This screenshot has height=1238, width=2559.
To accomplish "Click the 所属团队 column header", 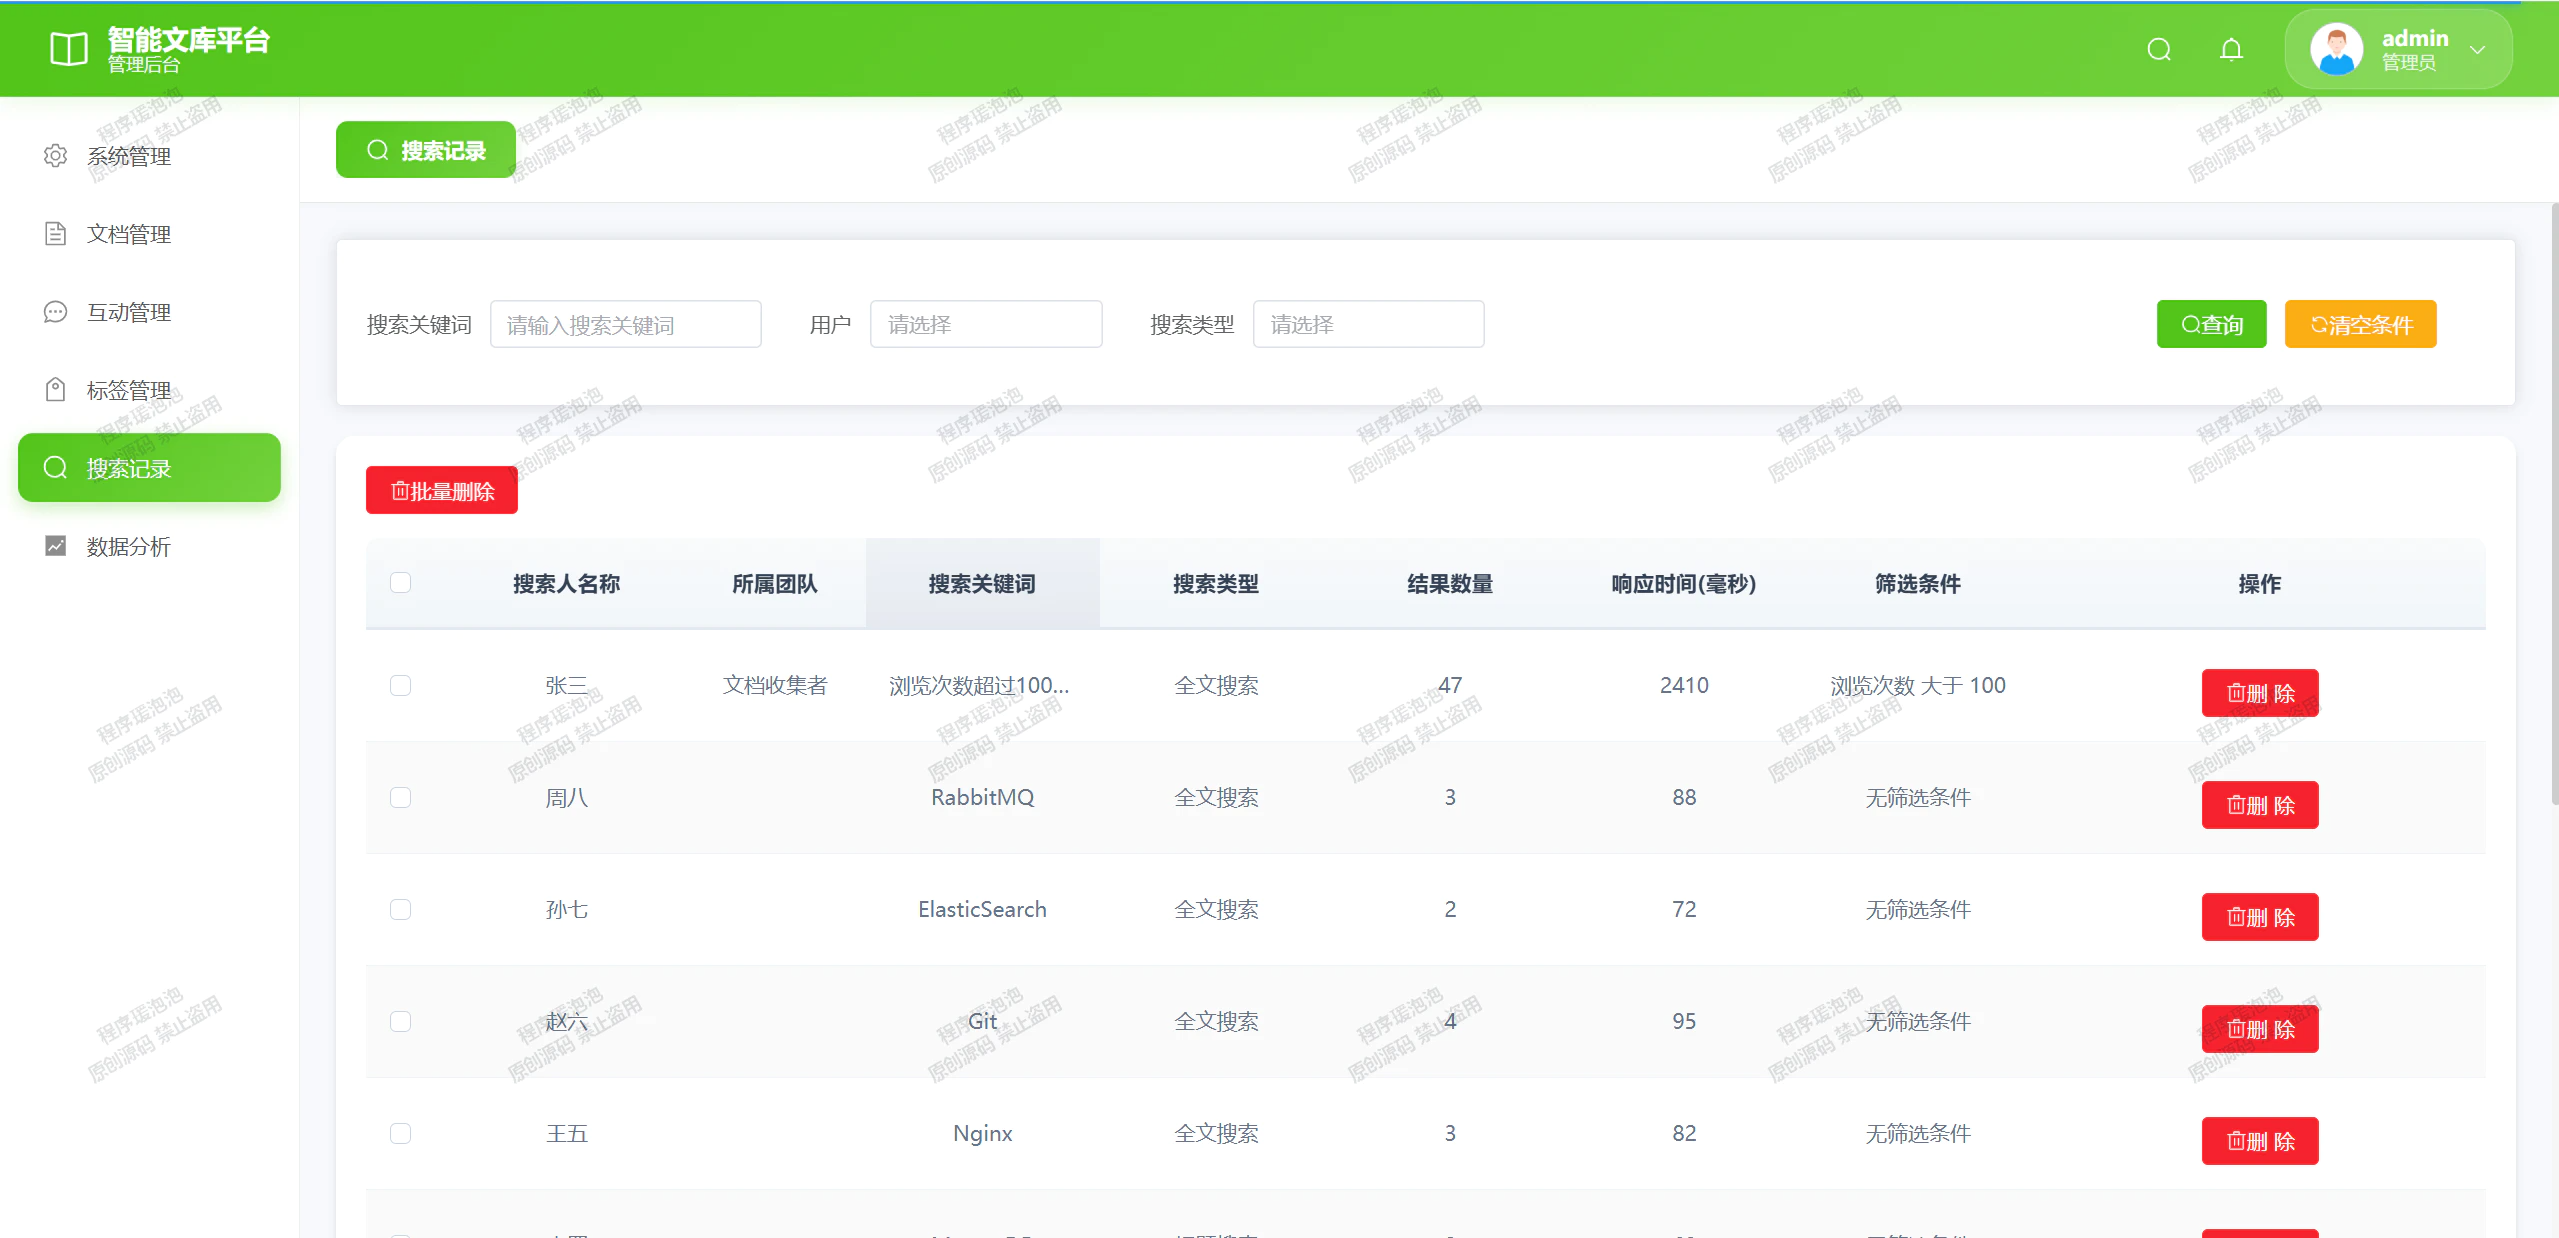I will click(774, 584).
